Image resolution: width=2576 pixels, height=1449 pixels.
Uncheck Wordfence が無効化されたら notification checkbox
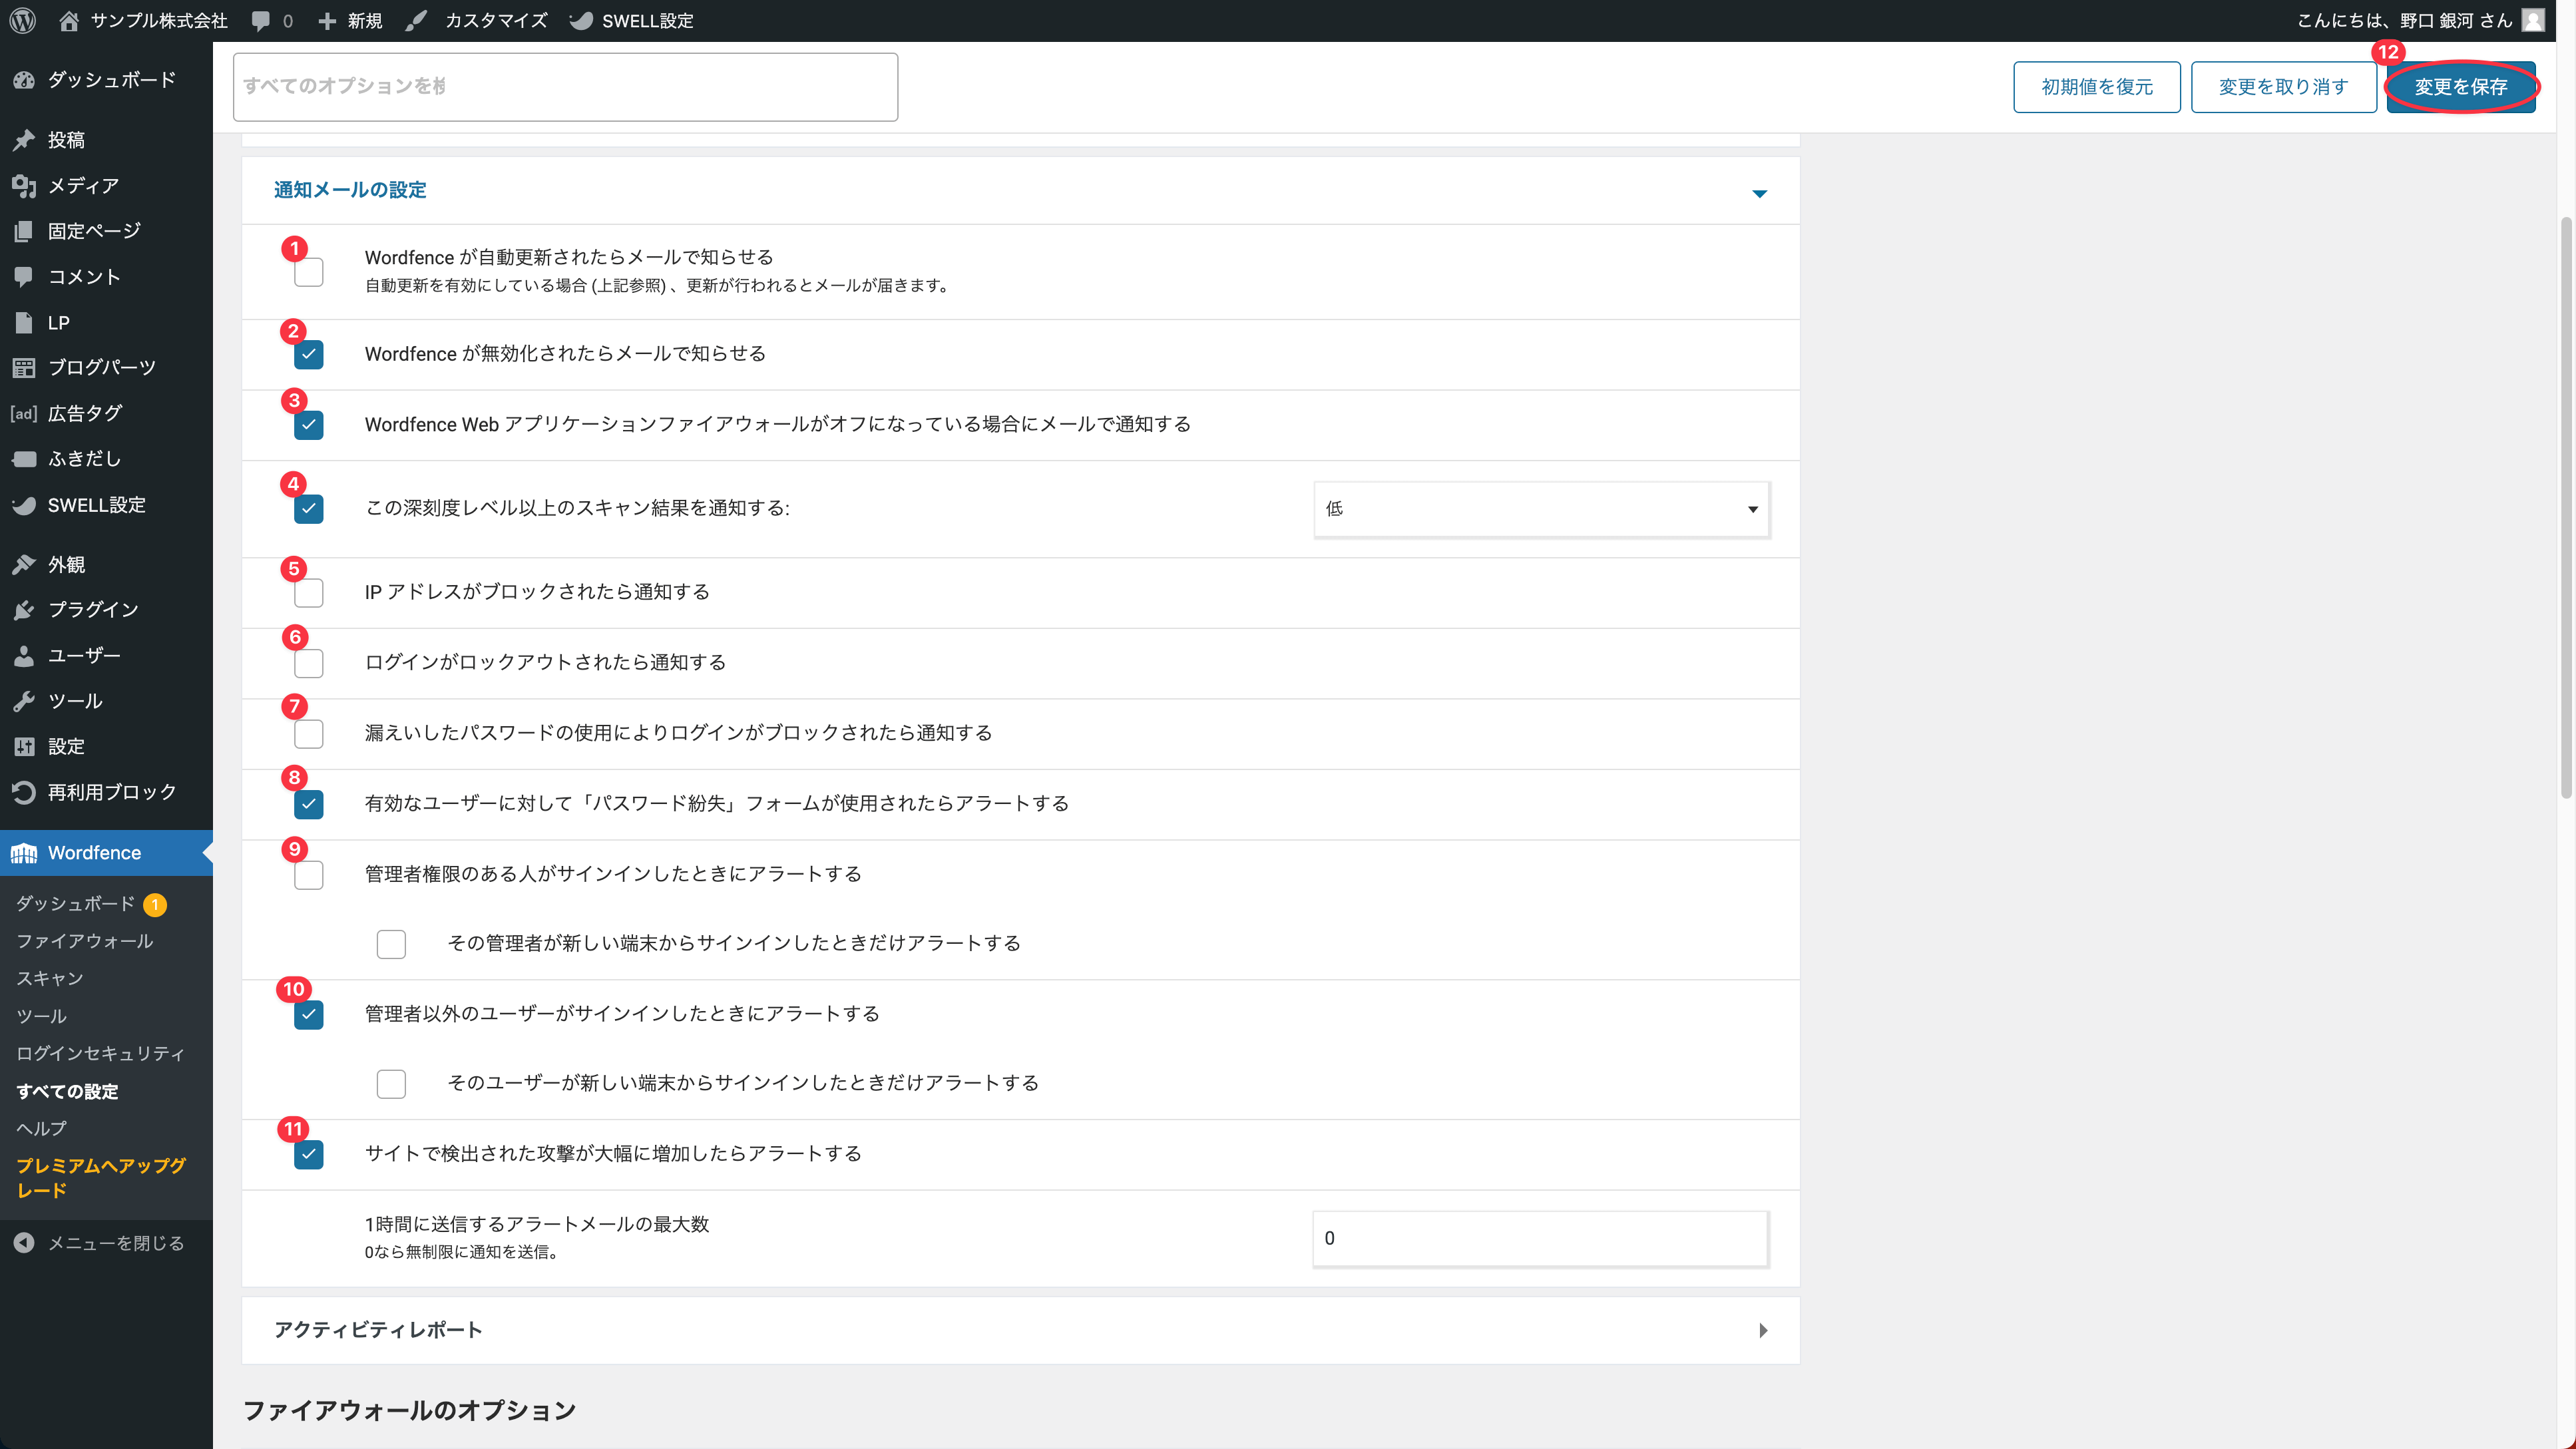click(x=308, y=355)
